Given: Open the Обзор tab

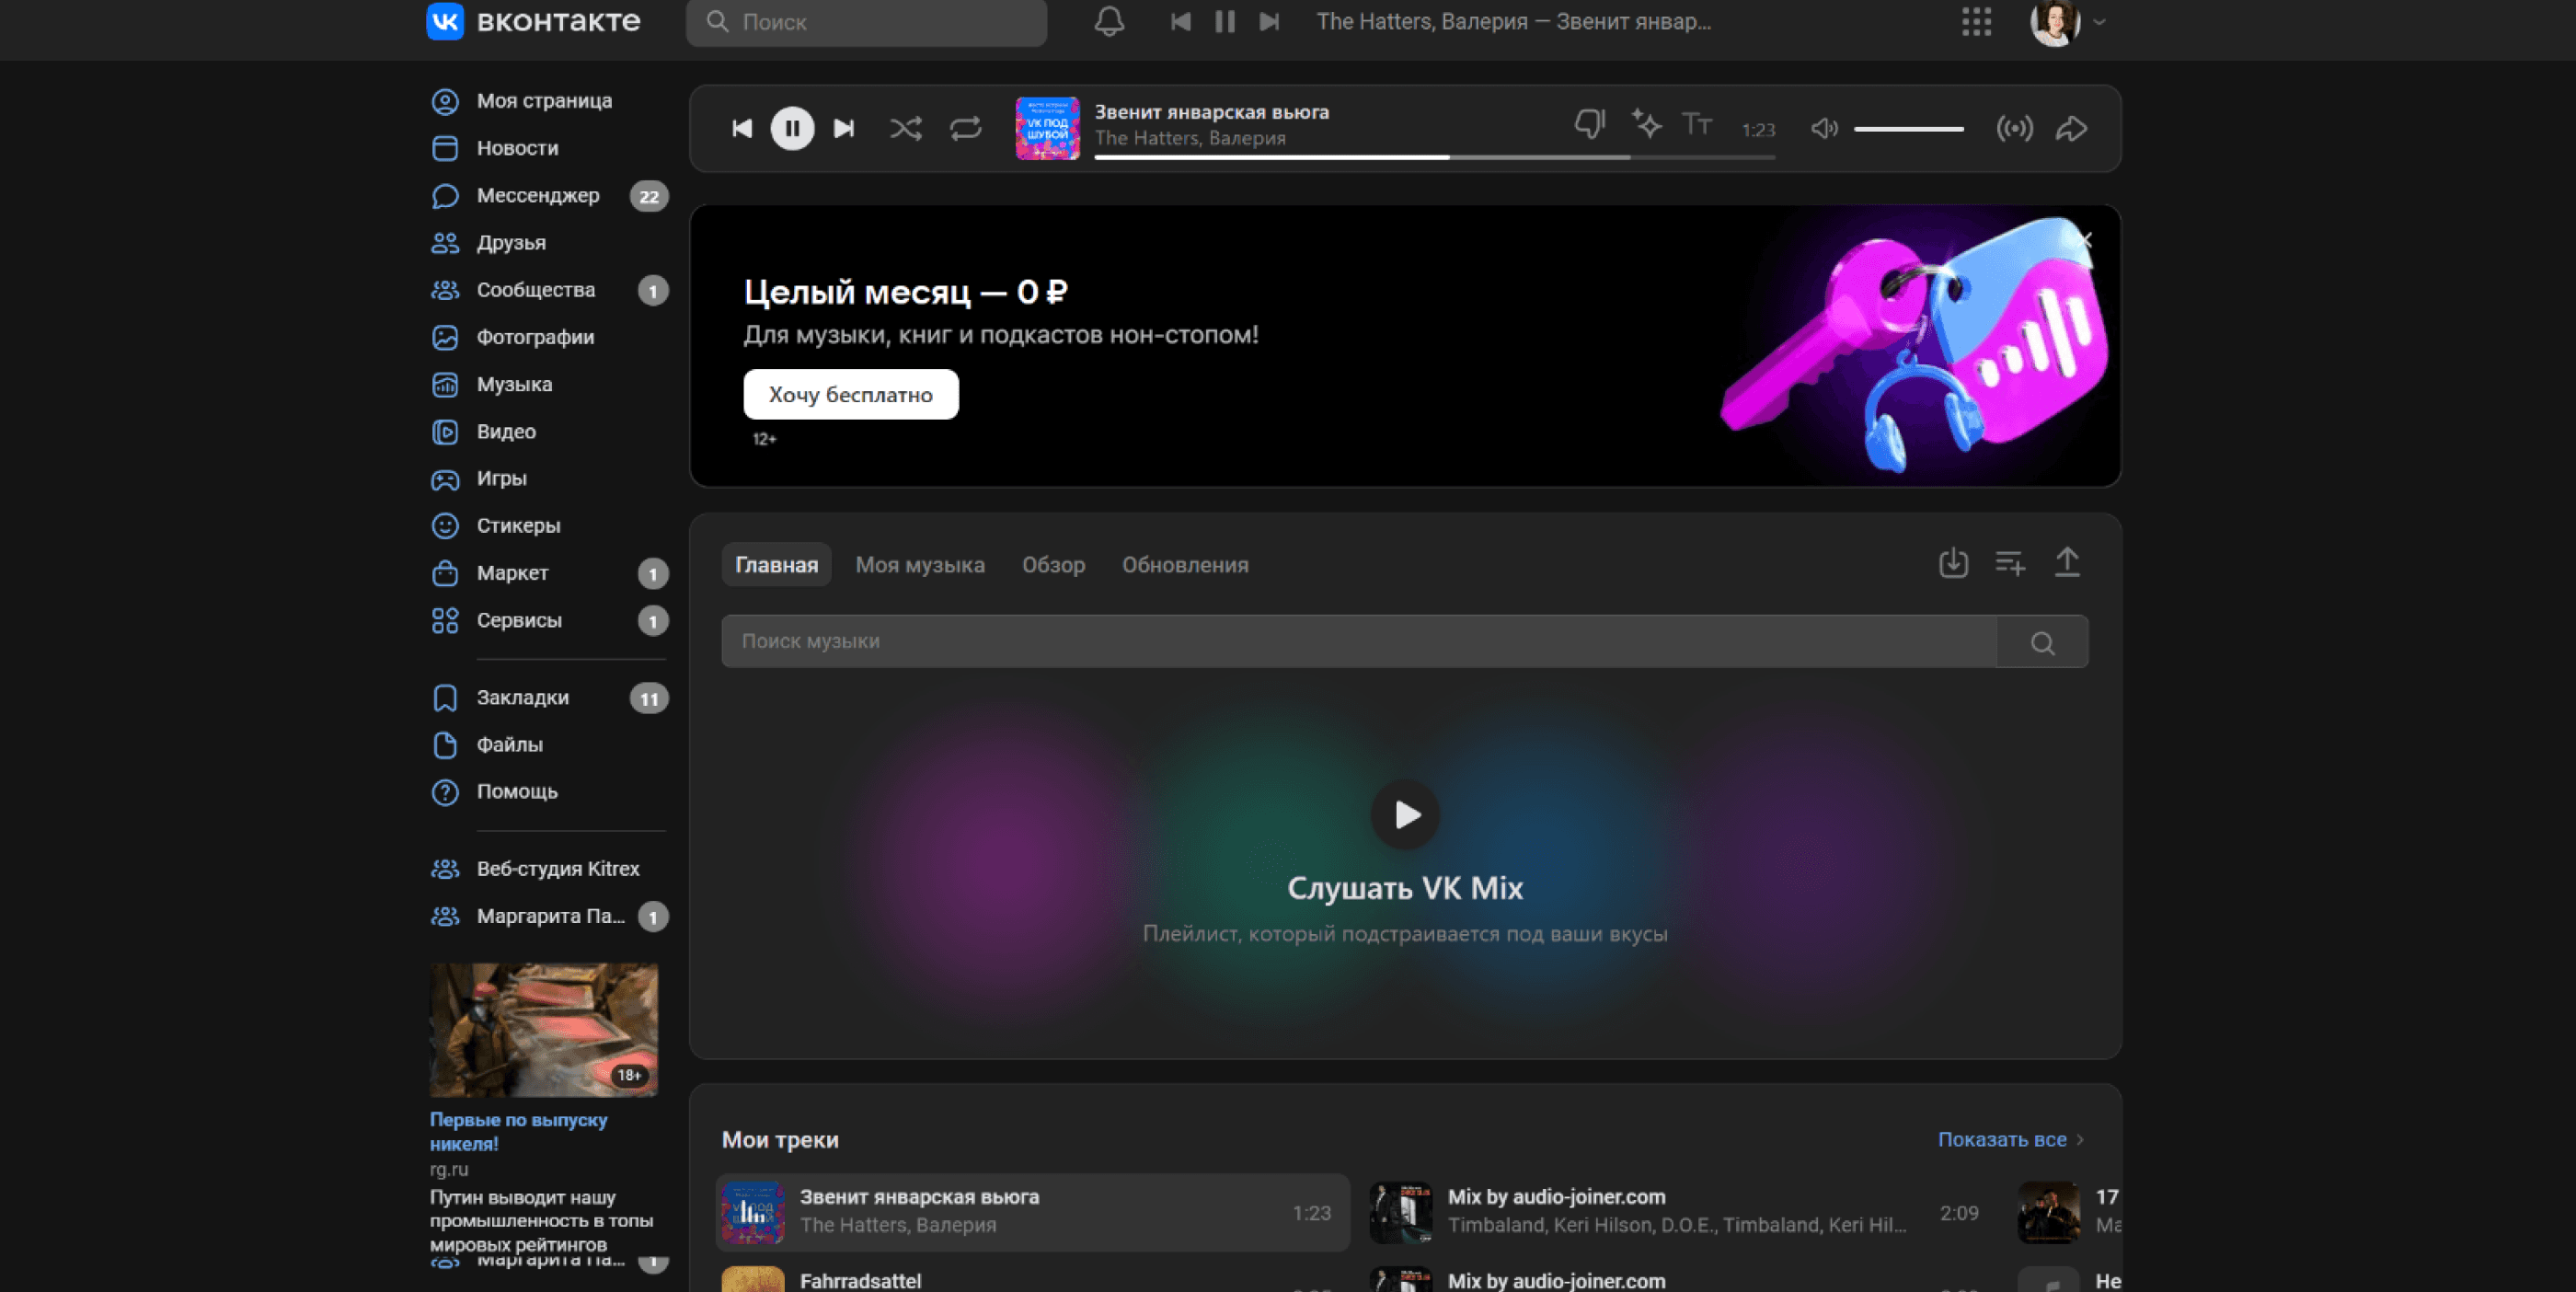Looking at the screenshot, I should tap(1053, 565).
